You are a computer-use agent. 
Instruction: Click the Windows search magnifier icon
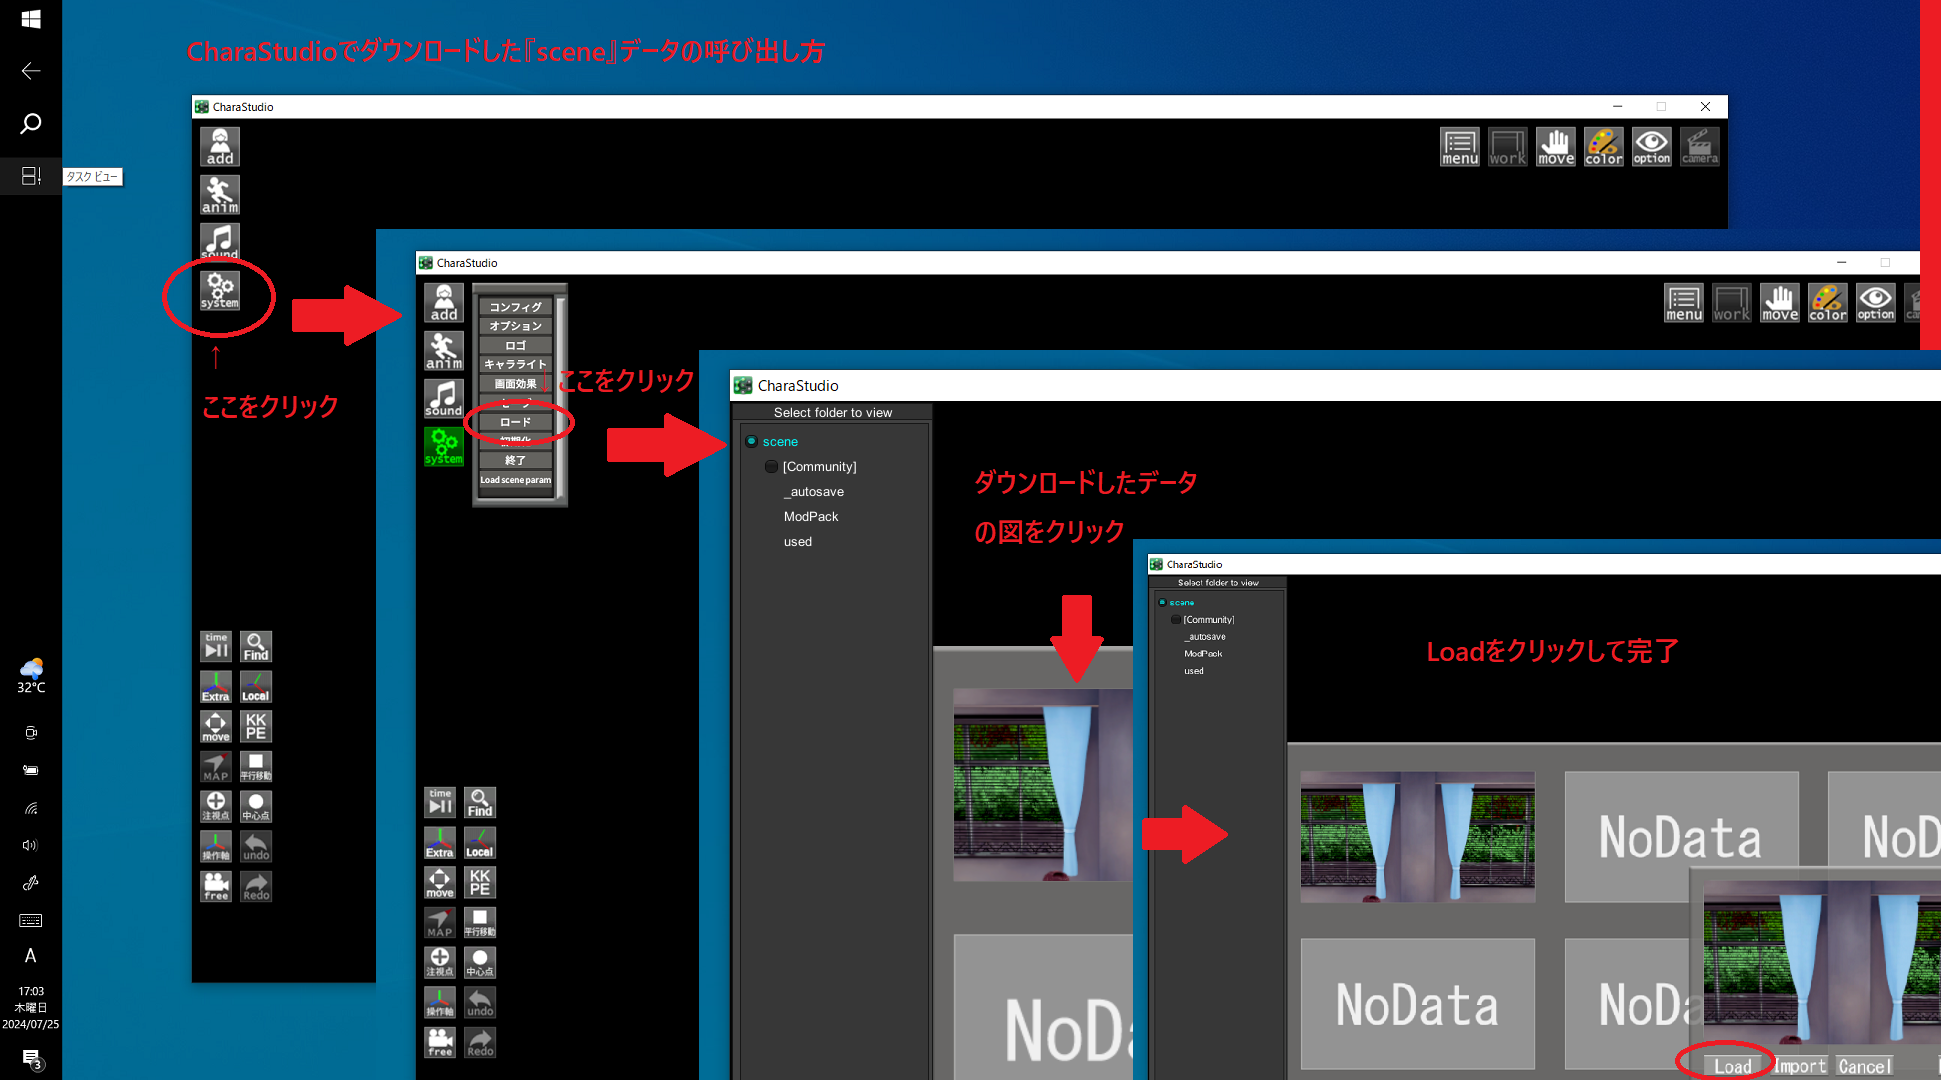point(31,123)
